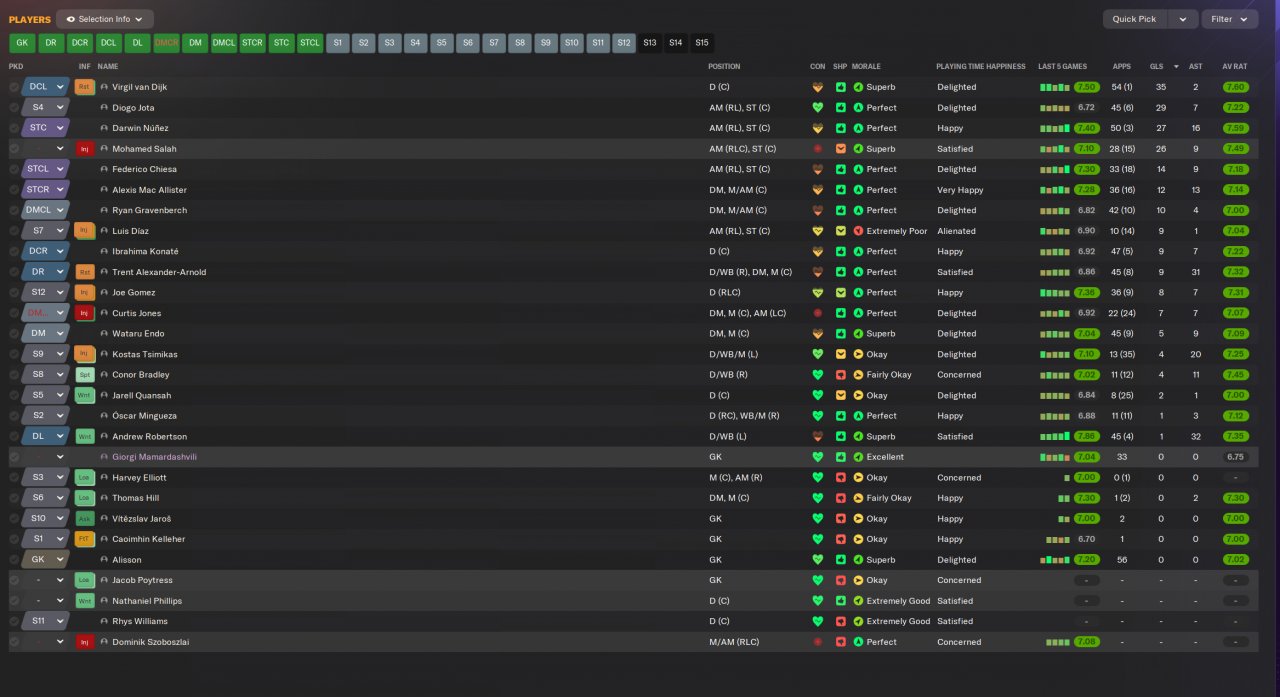Click Alisson's green sharpness icon
This screenshot has height=697, width=1280.
841,560
